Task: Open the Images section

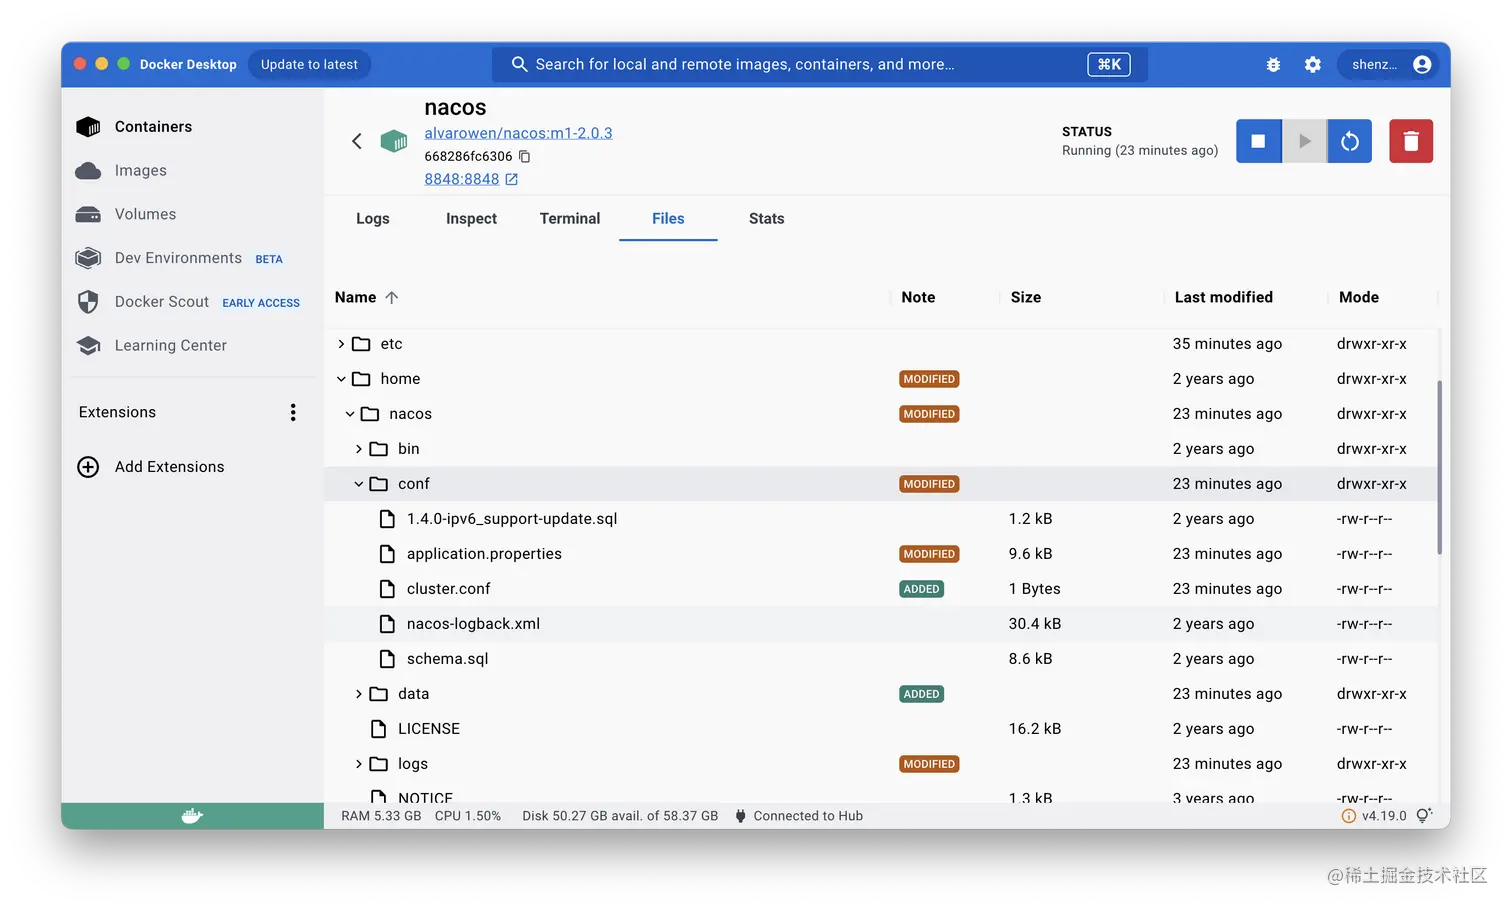Action: 140,171
